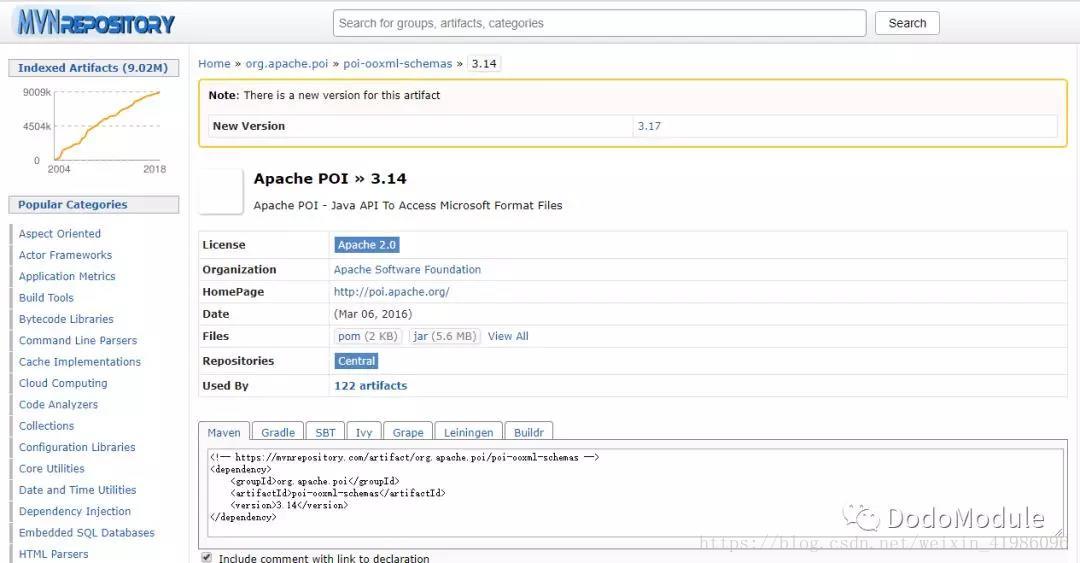Click the Apache POI artifact thumbnail image
The width and height of the screenshot is (1080, 563).
pos(220,191)
